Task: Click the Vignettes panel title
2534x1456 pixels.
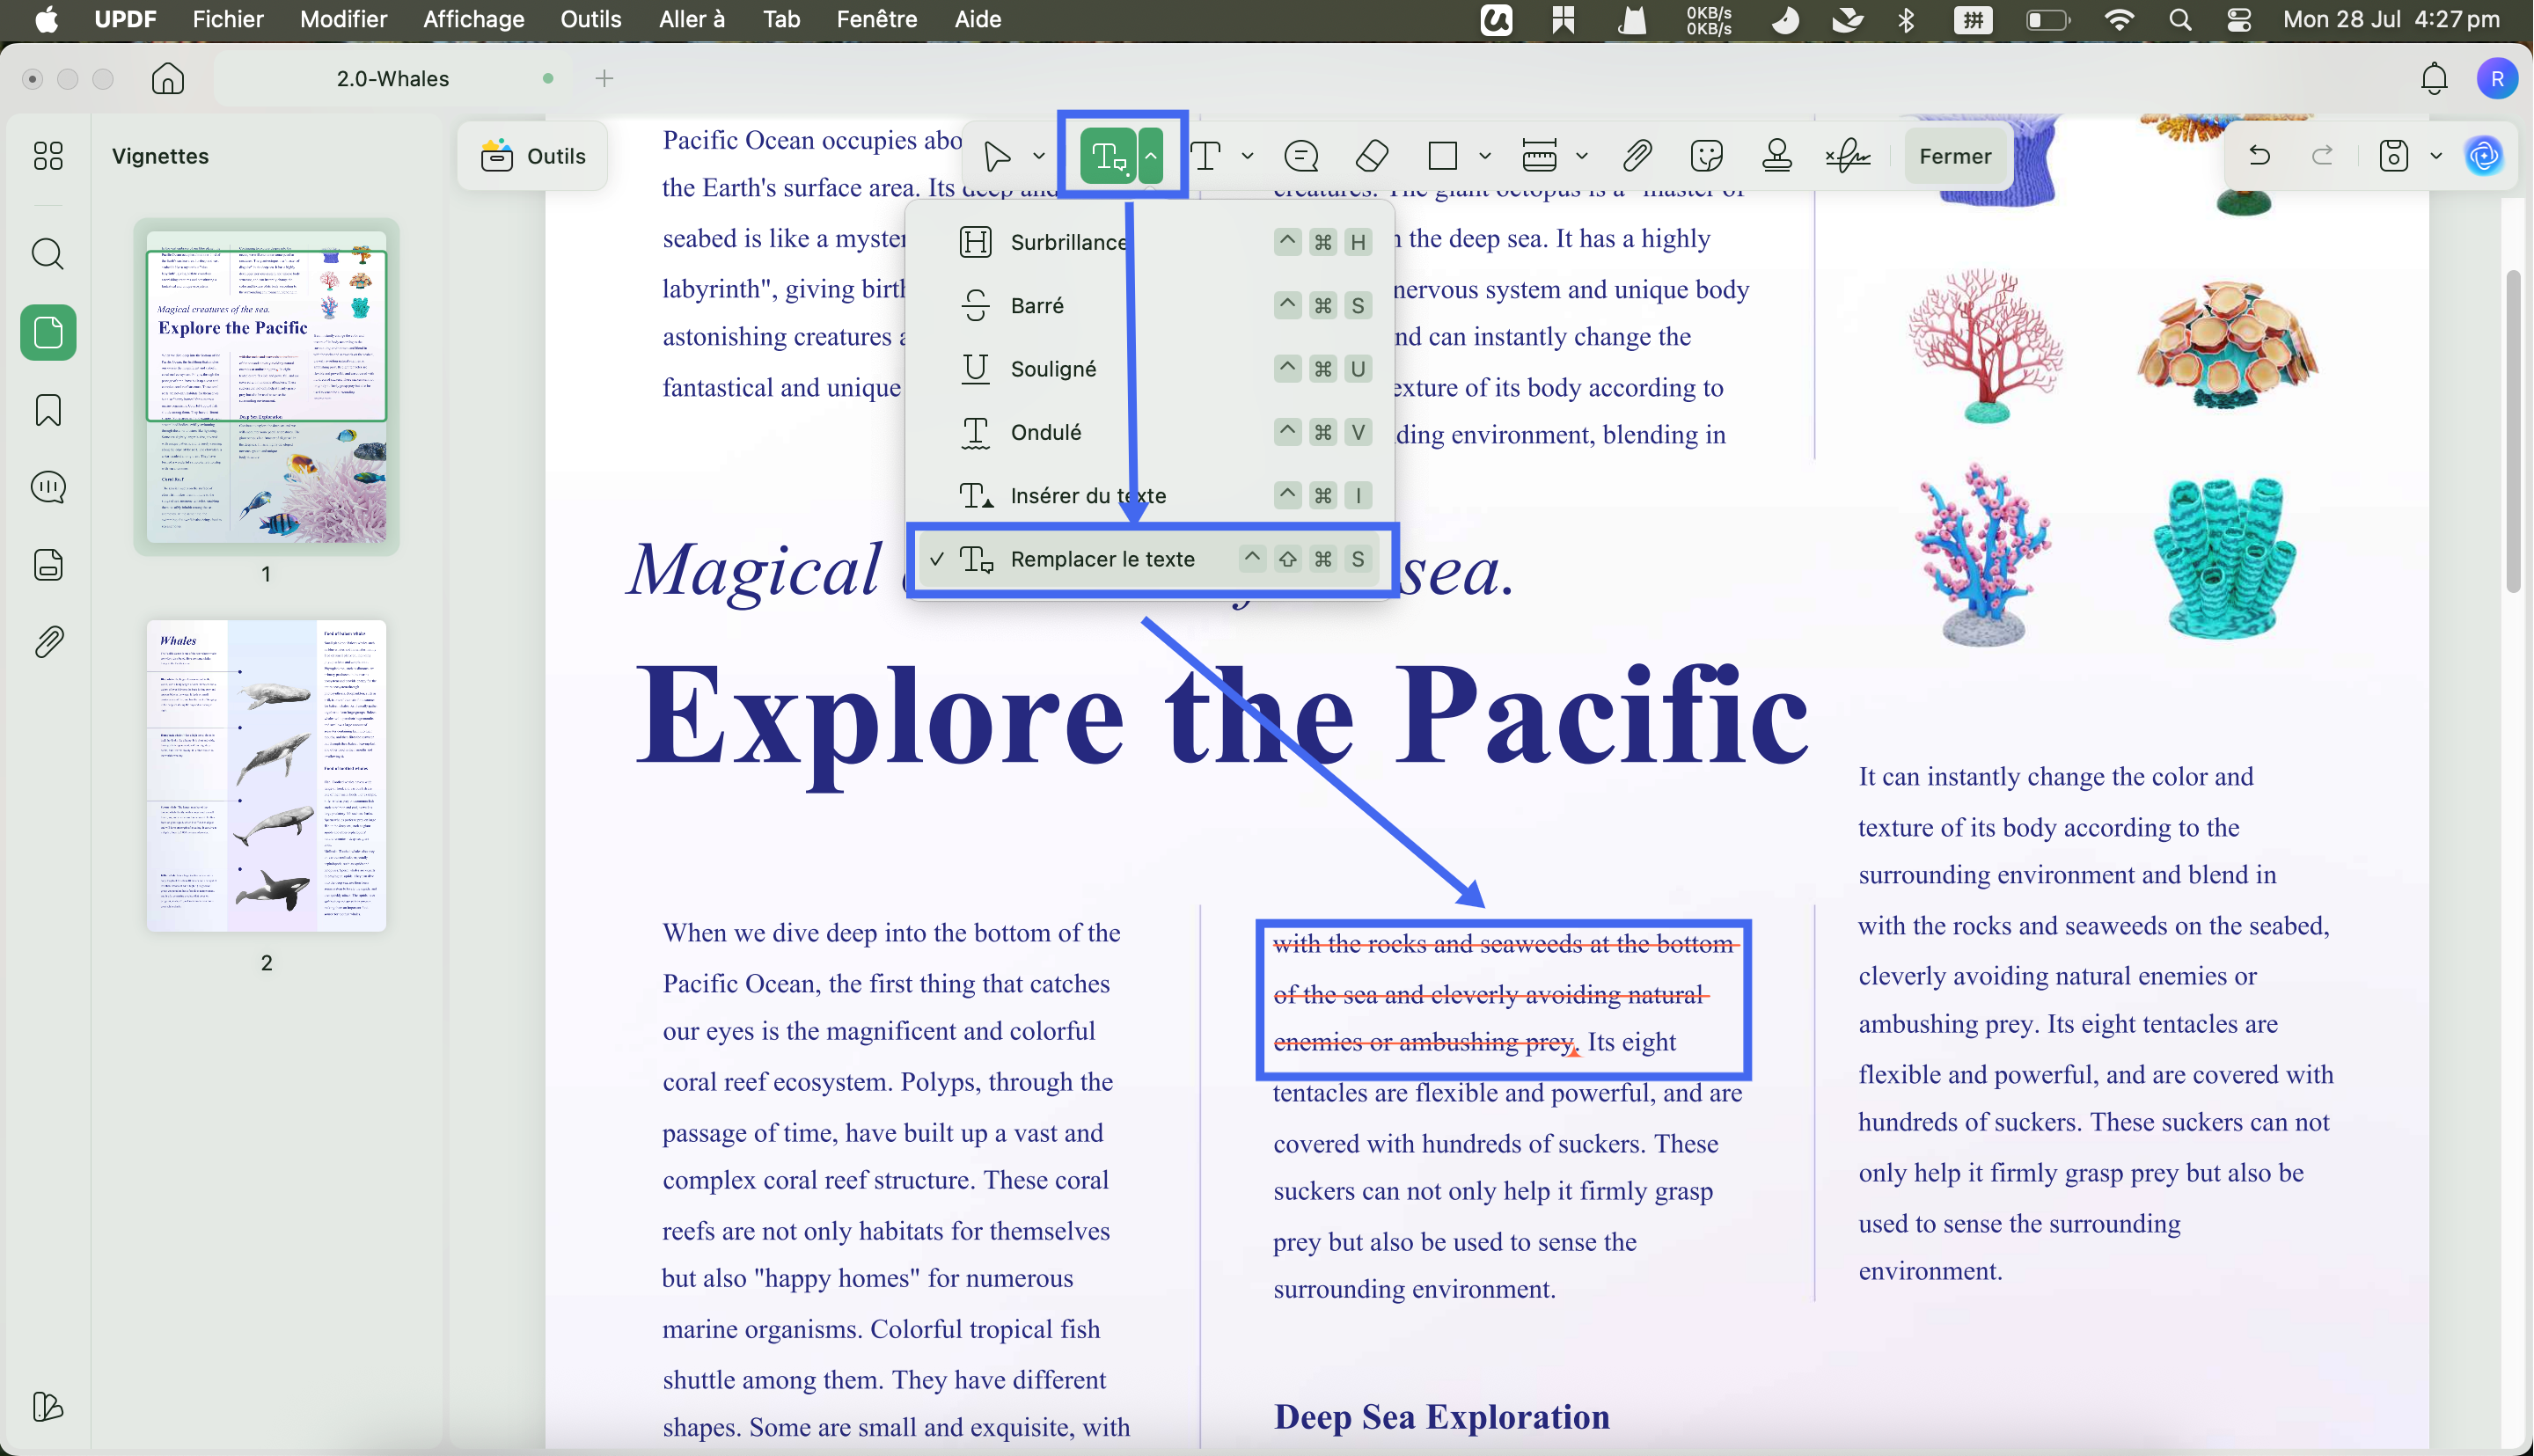Action: [x=160, y=156]
